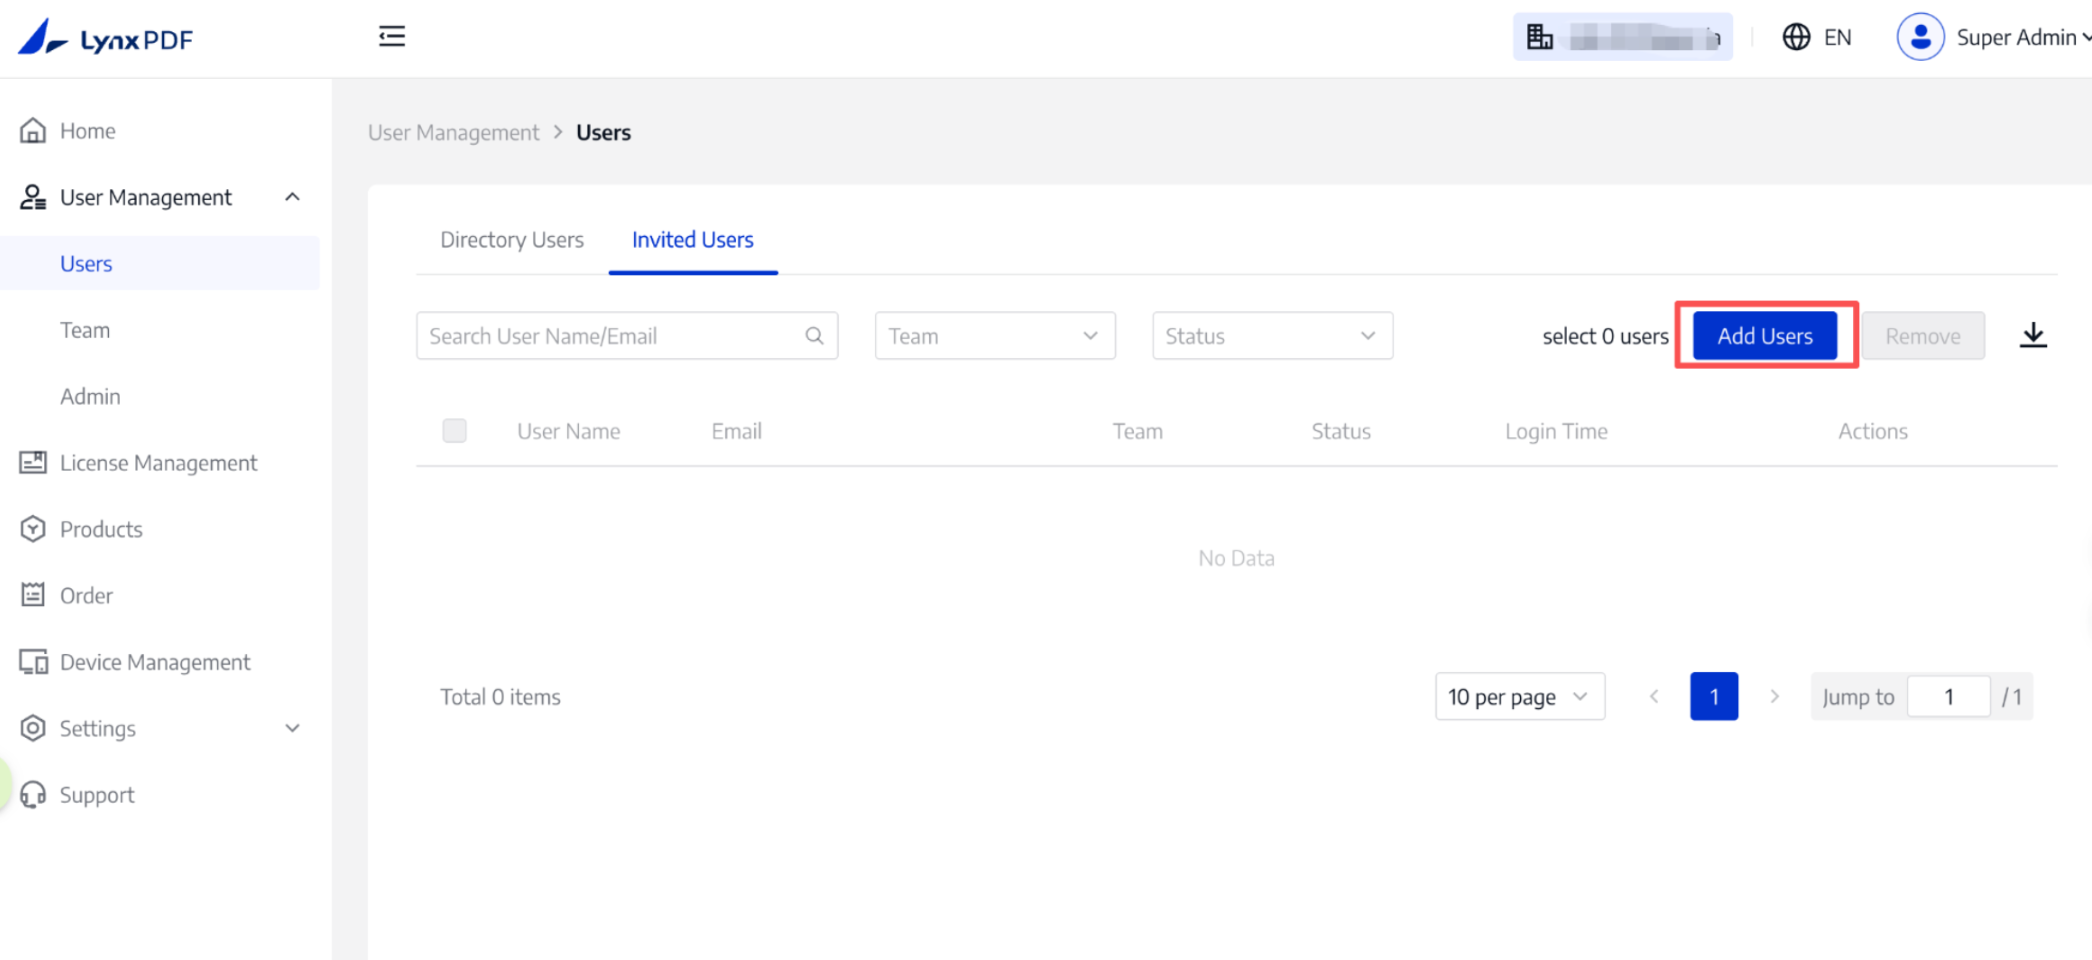Click the download export icon

[x=2032, y=335]
